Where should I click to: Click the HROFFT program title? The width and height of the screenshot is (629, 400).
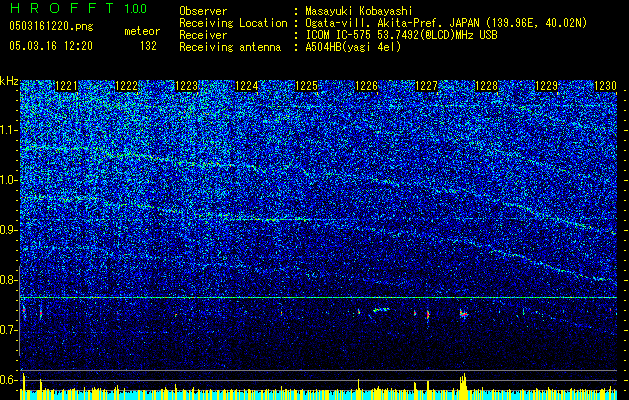point(62,8)
